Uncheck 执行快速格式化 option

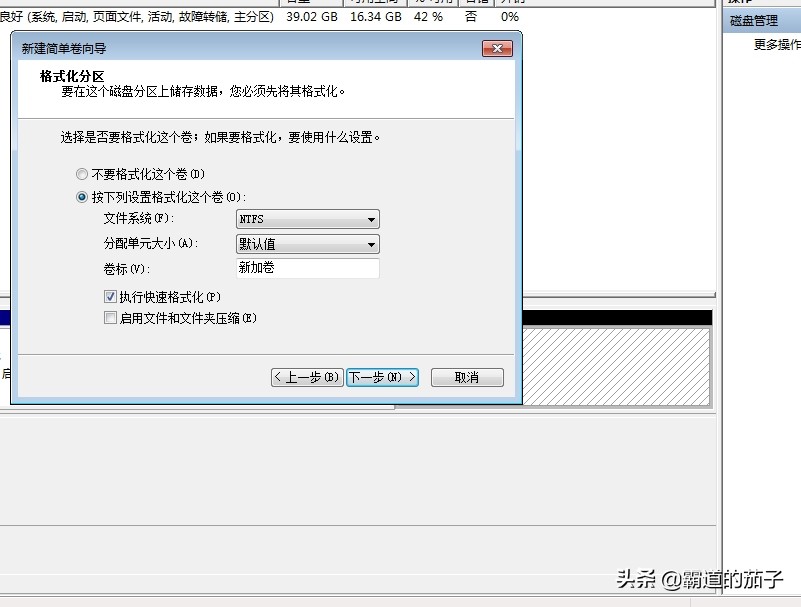point(111,297)
